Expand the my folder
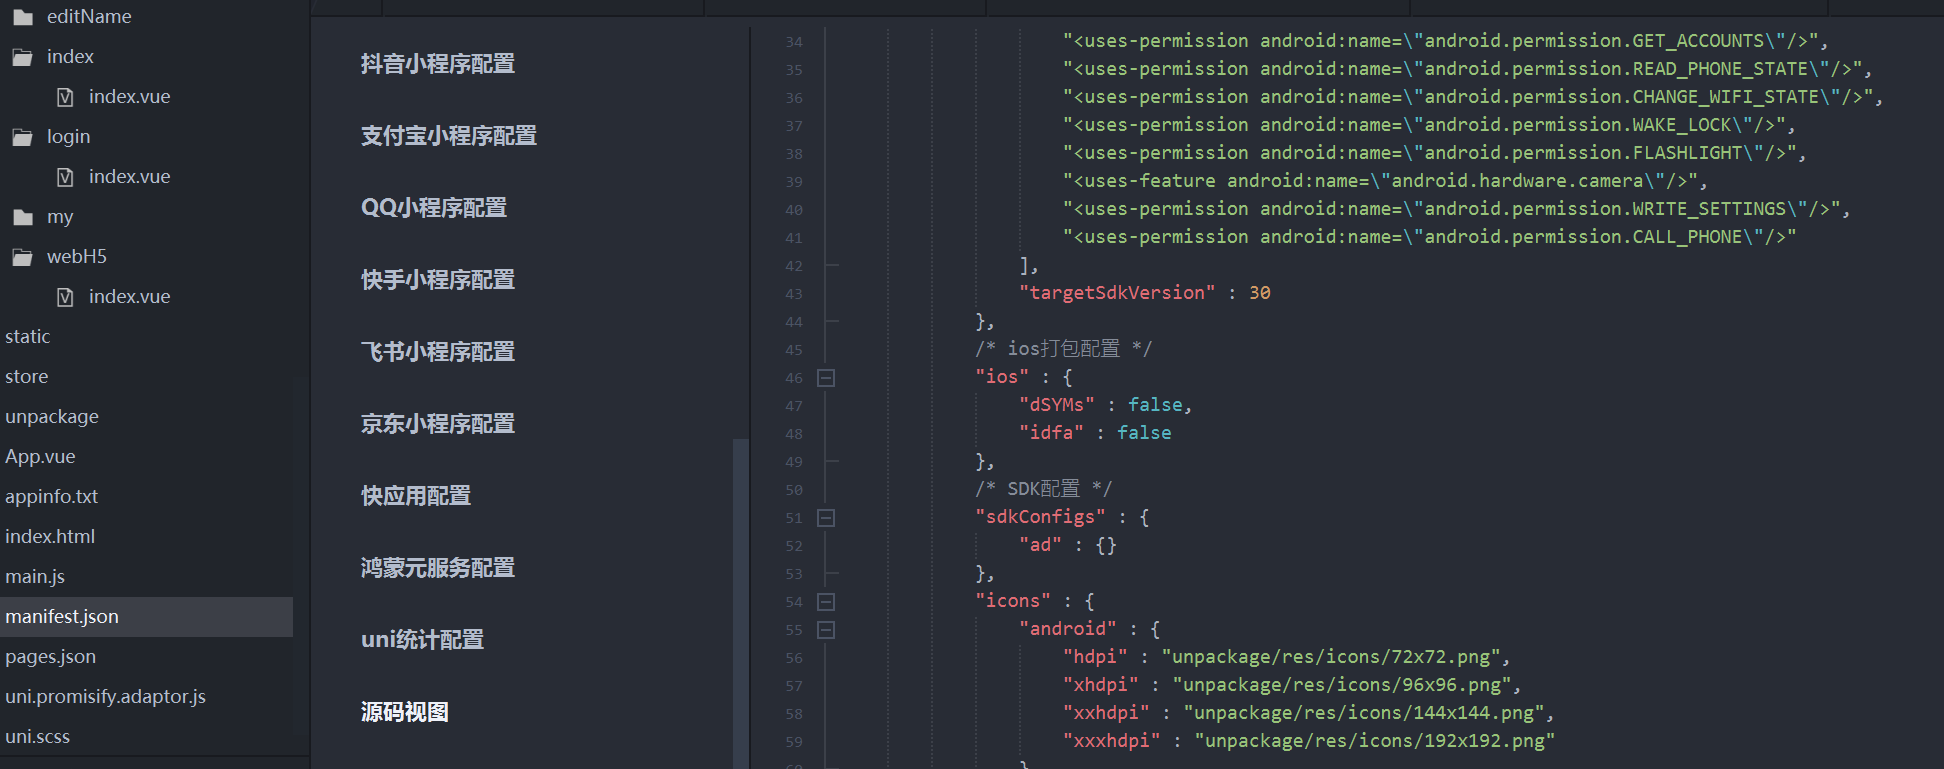 tap(60, 217)
